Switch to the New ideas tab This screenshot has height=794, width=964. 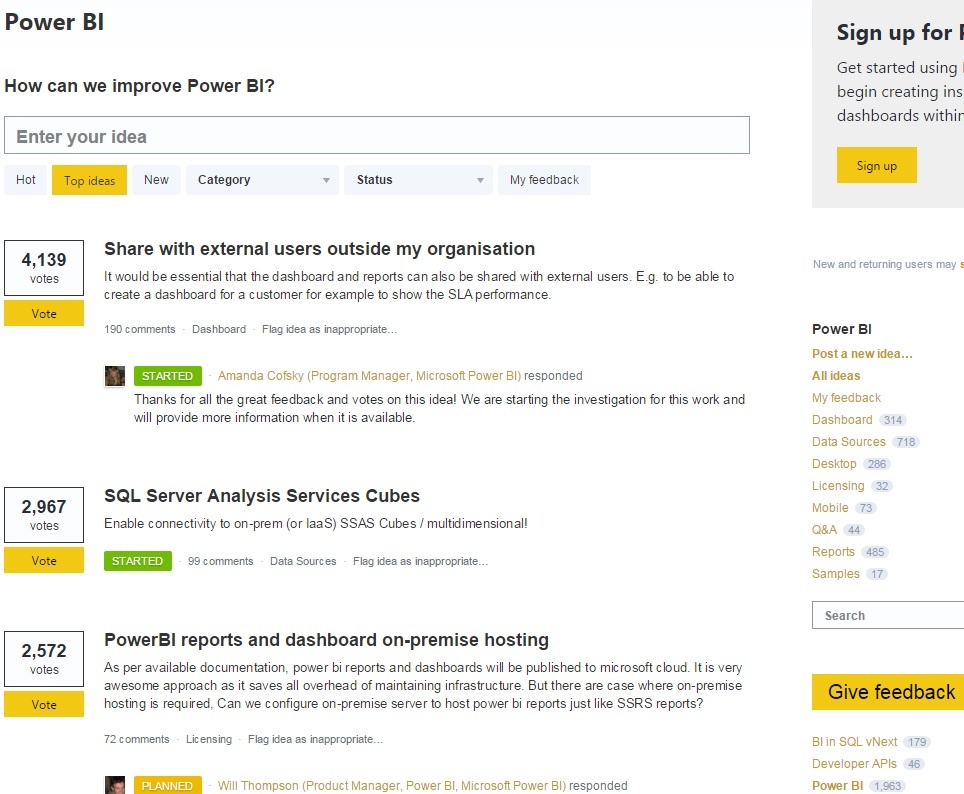coord(156,180)
